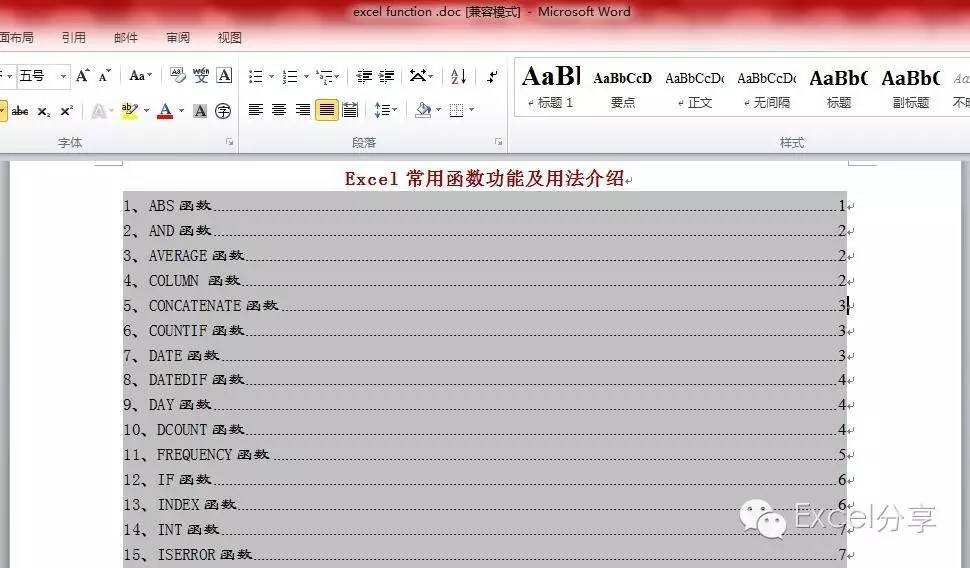The width and height of the screenshot is (970, 568).
Task: Click the Text Effects glowing A icon
Action: click(x=98, y=111)
